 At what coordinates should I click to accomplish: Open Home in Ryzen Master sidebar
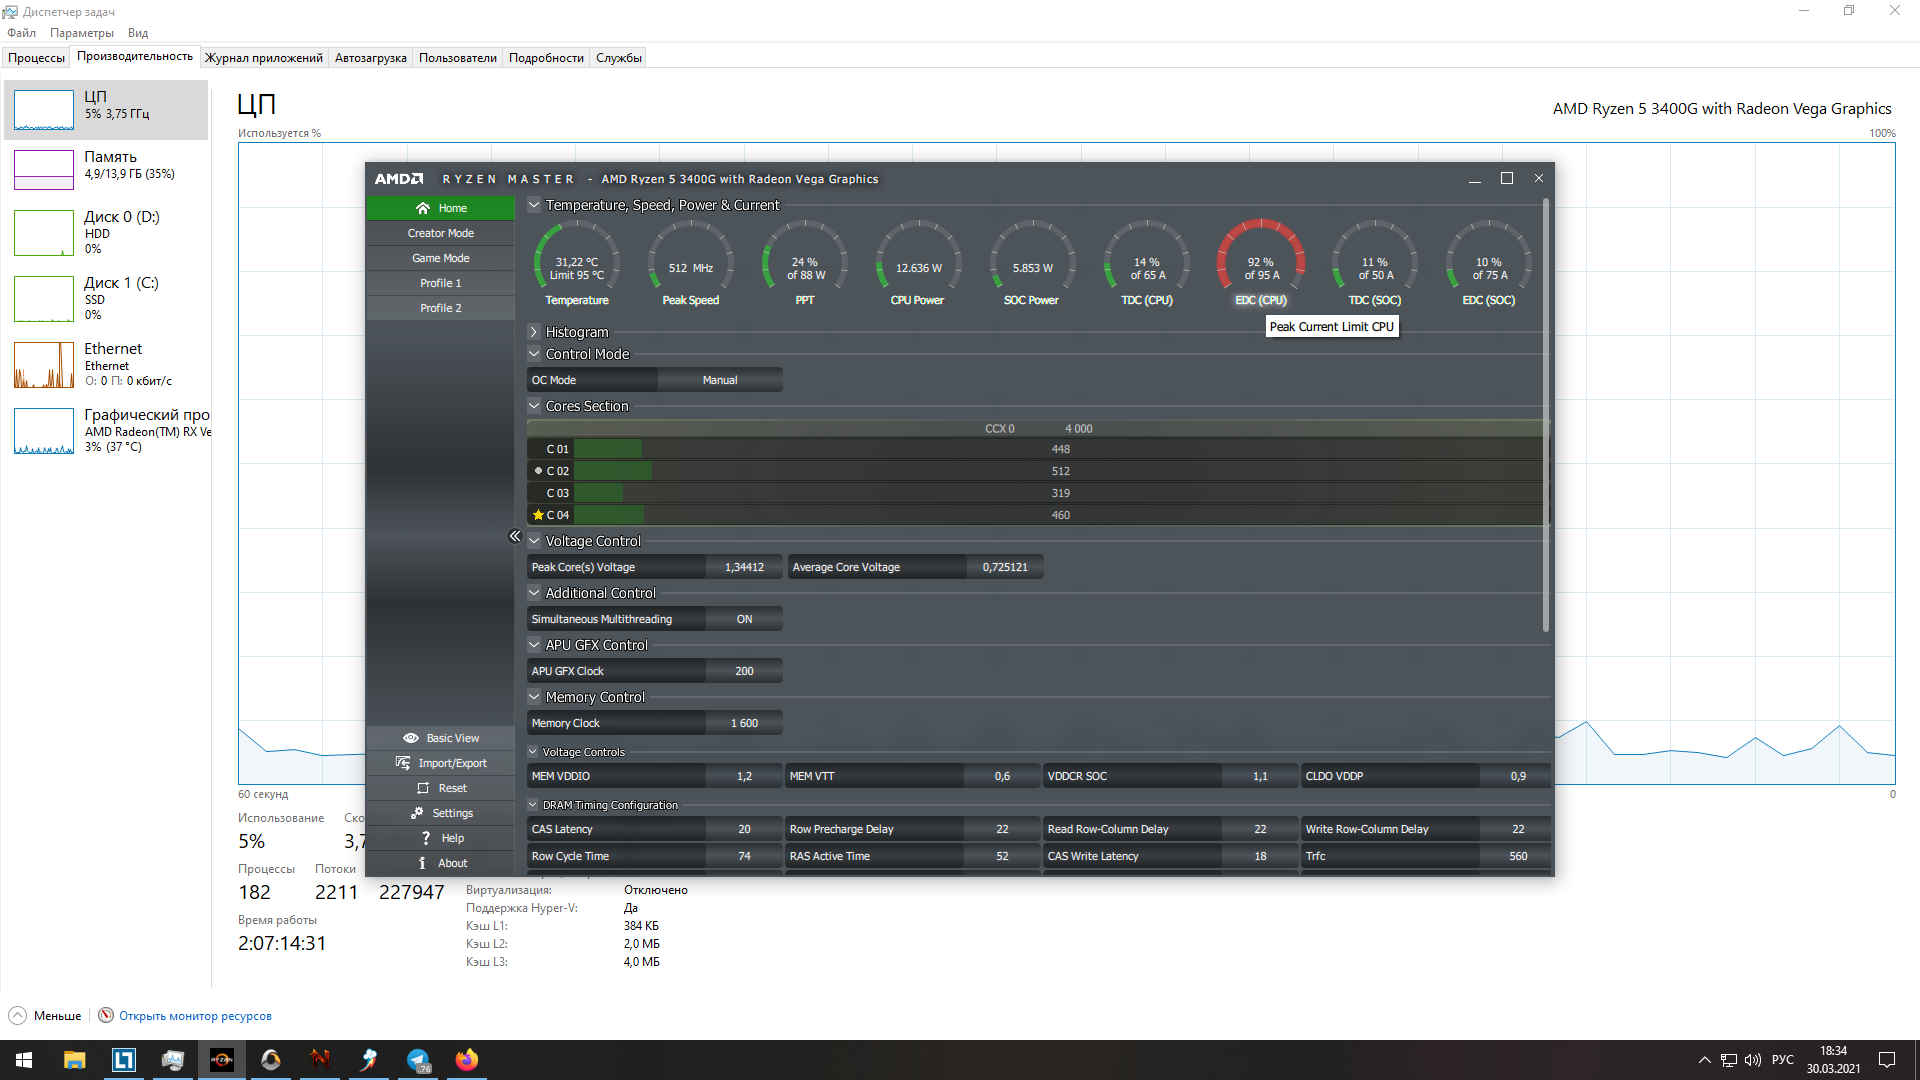pos(440,208)
